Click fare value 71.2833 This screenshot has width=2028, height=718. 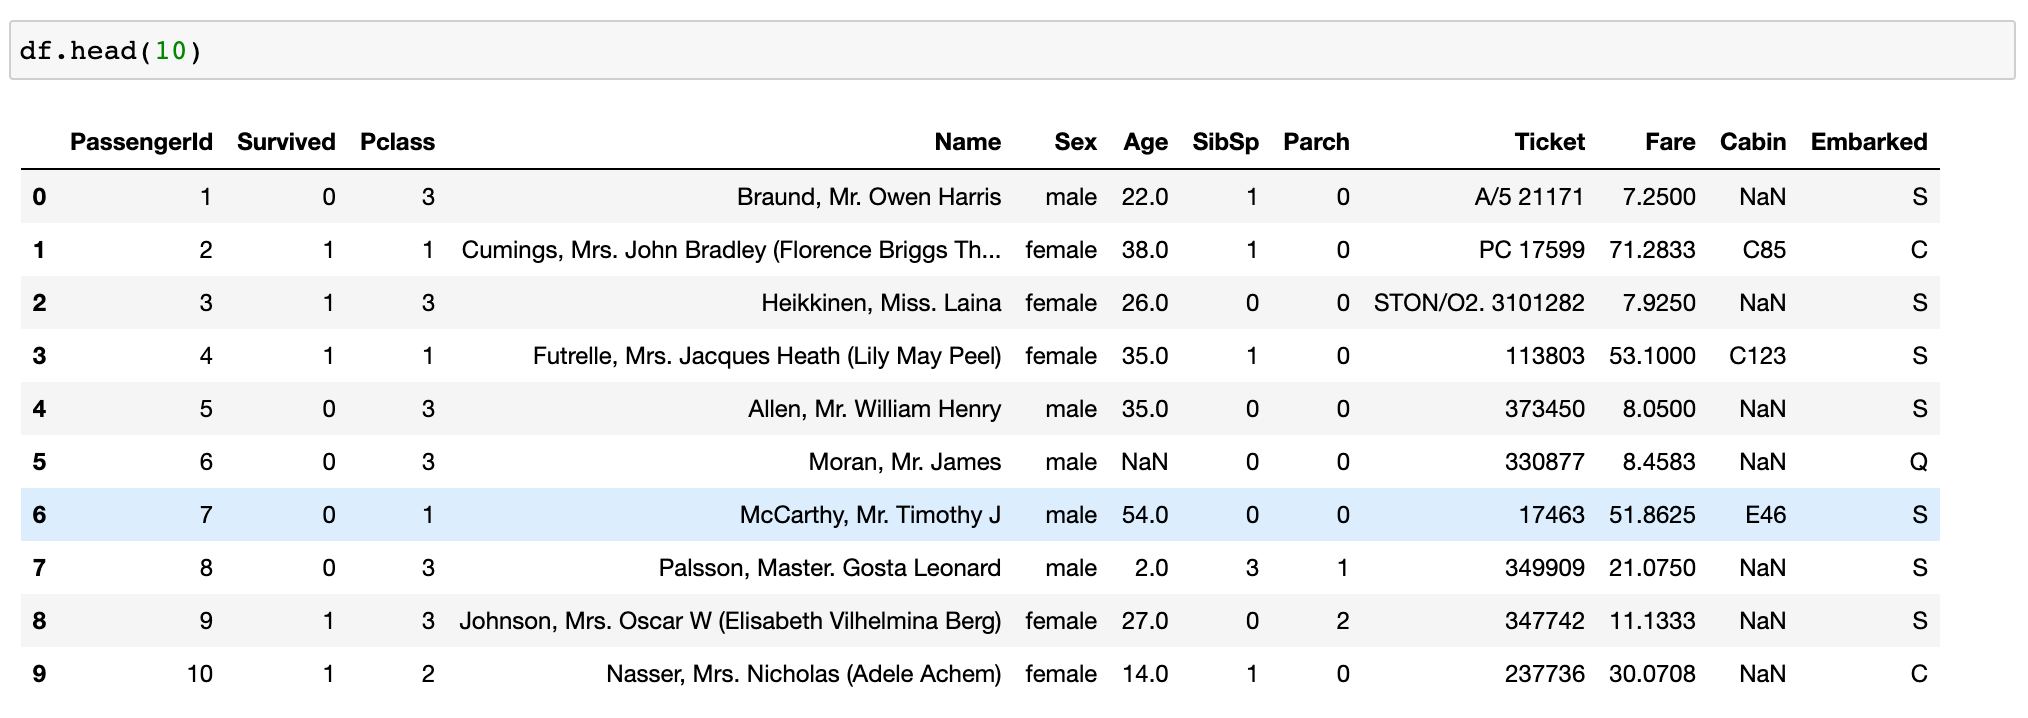(x=1652, y=250)
